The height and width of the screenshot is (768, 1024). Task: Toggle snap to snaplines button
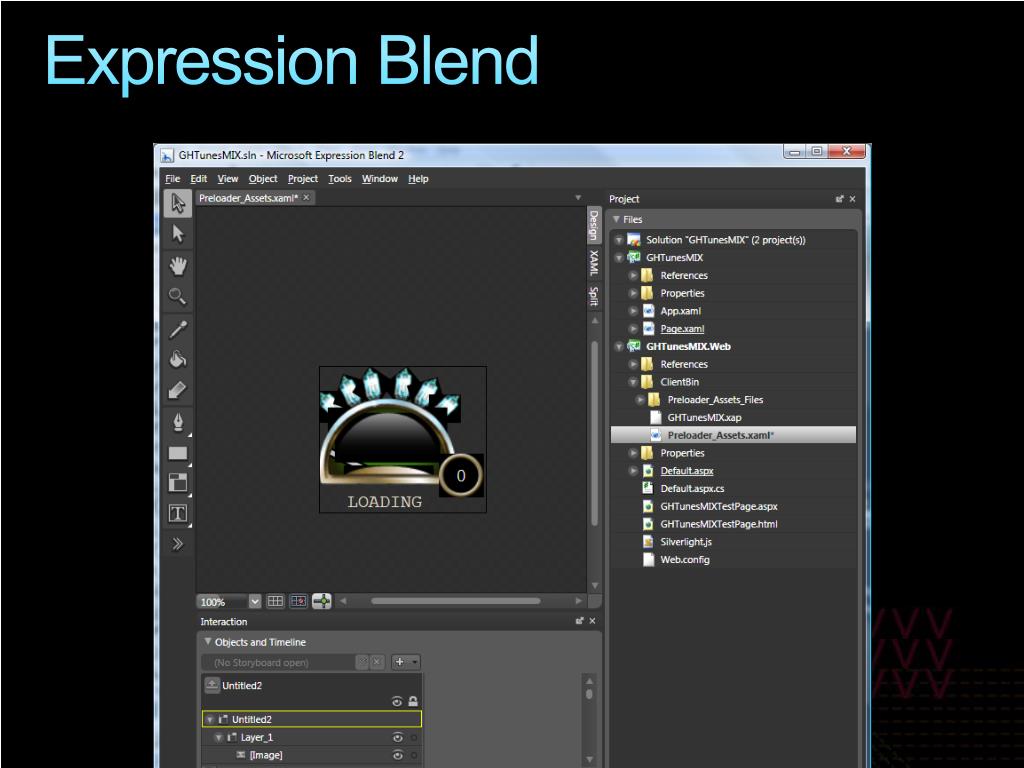(x=322, y=601)
